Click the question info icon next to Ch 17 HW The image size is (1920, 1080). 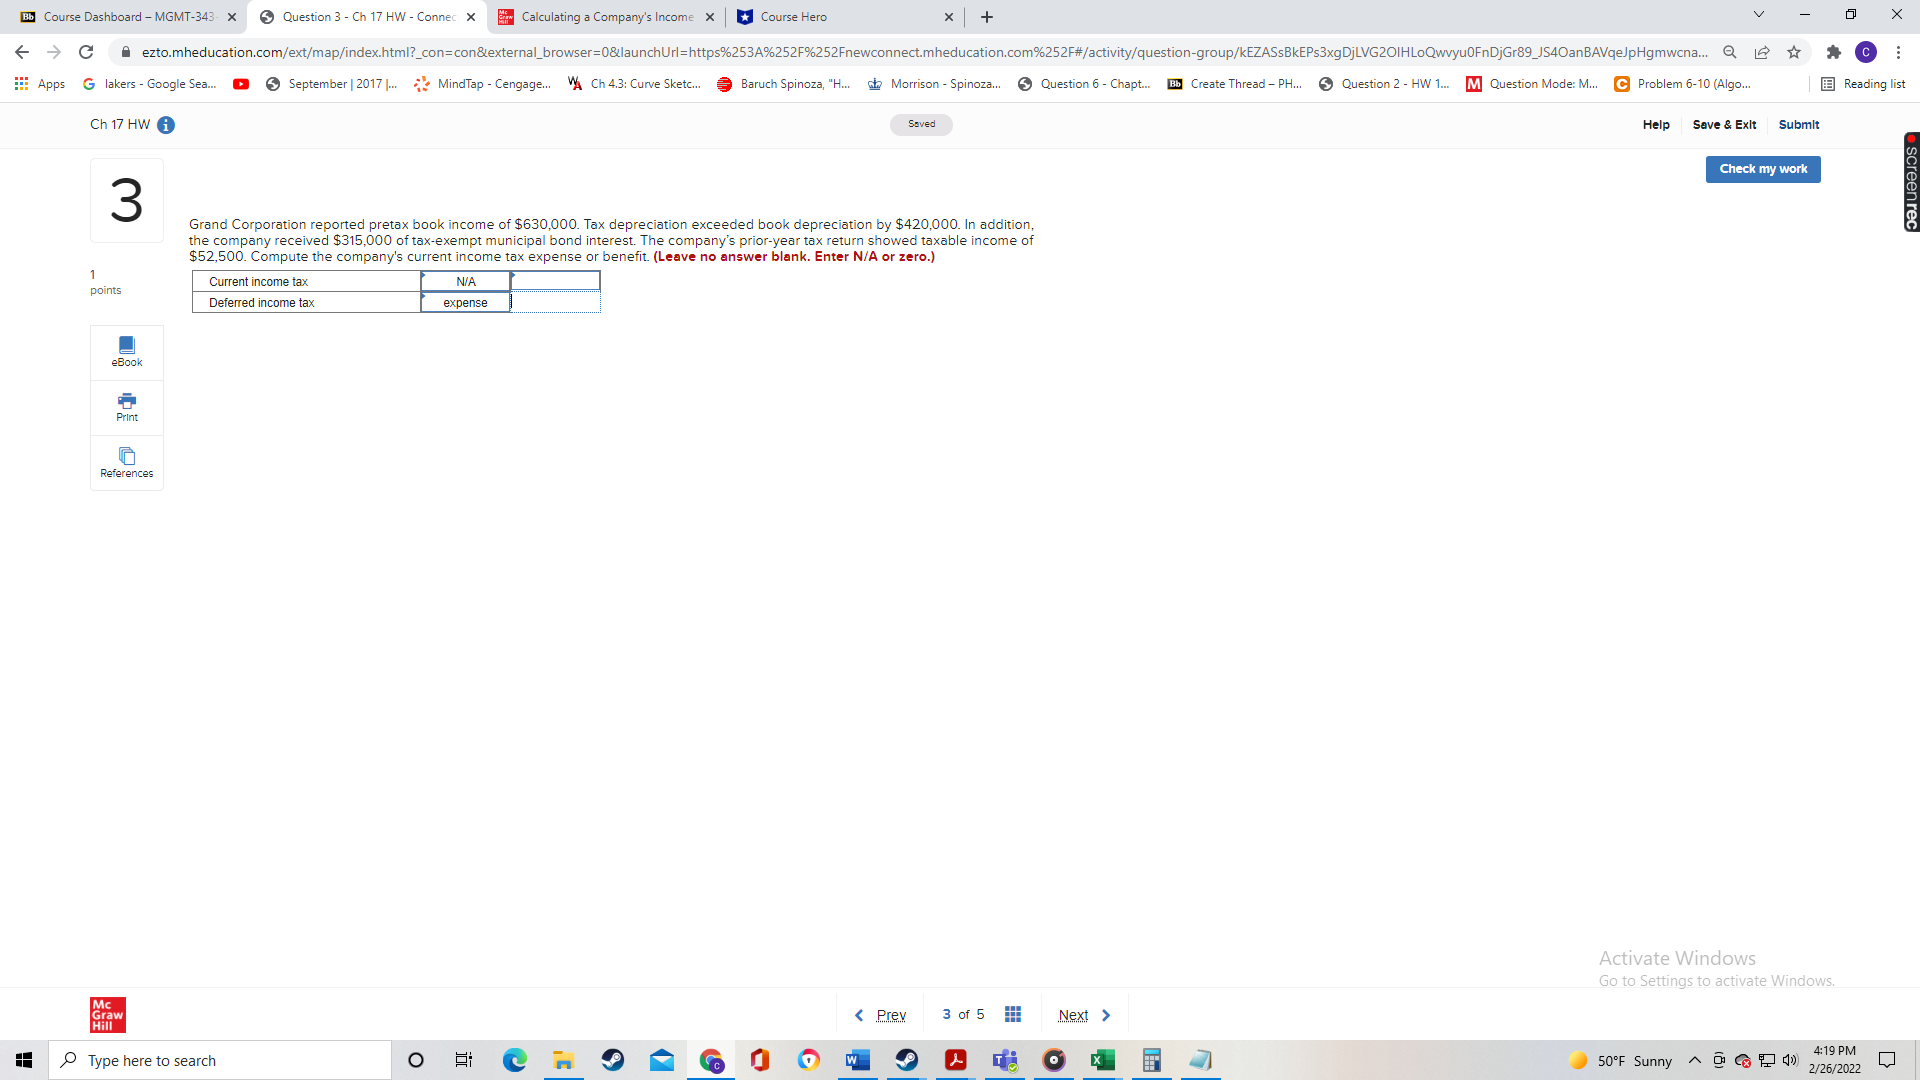[x=166, y=125]
